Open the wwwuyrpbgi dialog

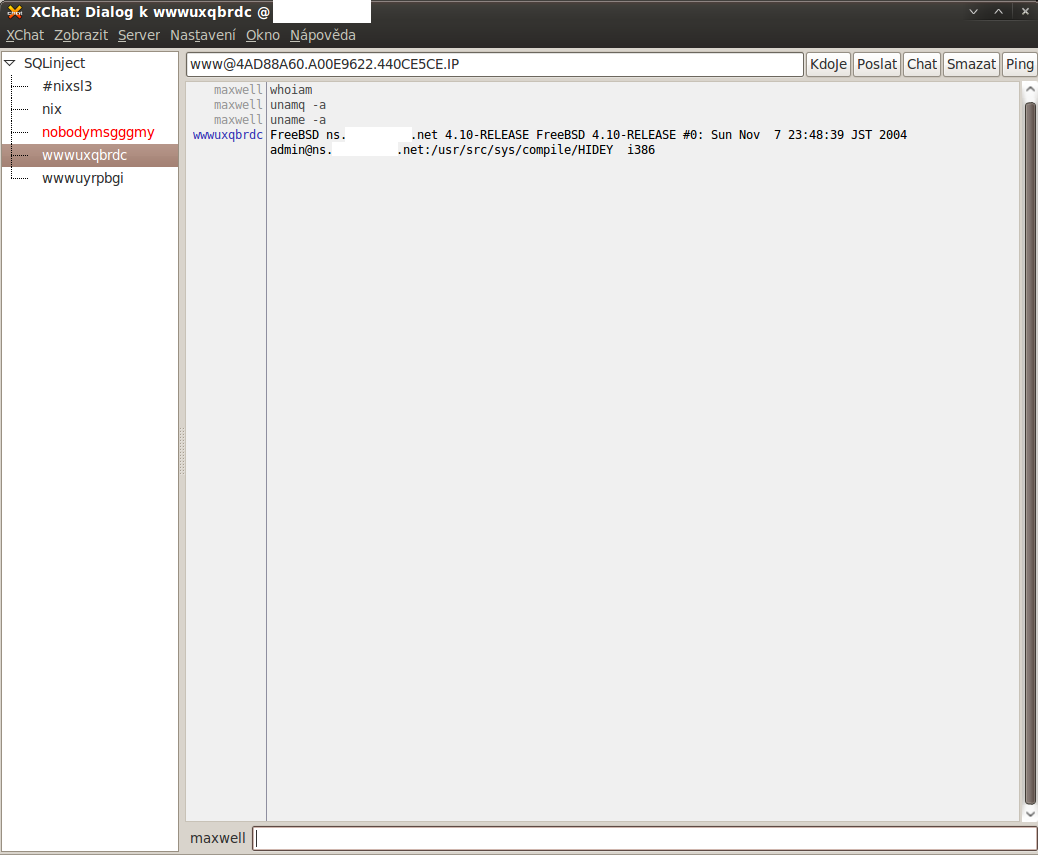click(x=83, y=178)
